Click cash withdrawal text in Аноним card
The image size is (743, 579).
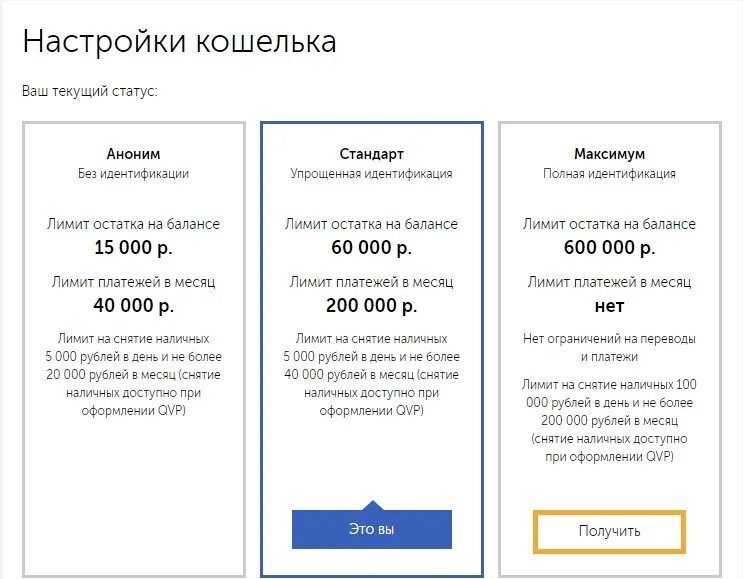pyautogui.click(x=133, y=374)
